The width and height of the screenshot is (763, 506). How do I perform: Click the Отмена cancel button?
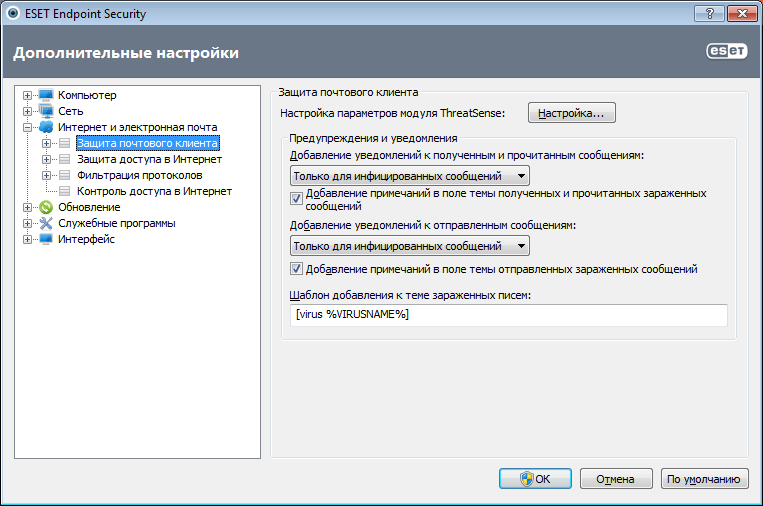616,479
